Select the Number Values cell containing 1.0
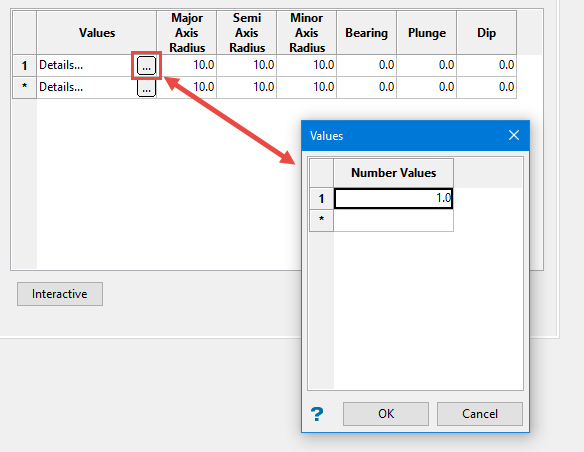Image resolution: width=584 pixels, height=452 pixels. click(394, 198)
